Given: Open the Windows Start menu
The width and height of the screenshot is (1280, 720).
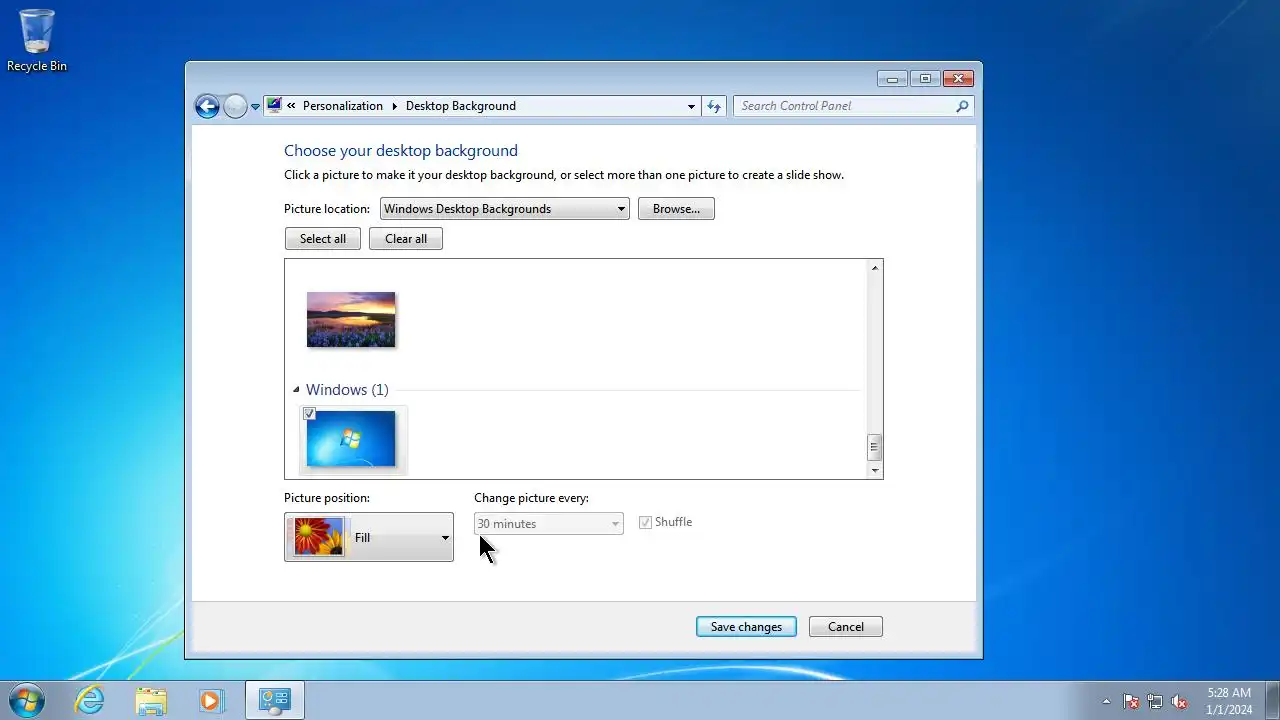Looking at the screenshot, I should [x=27, y=700].
